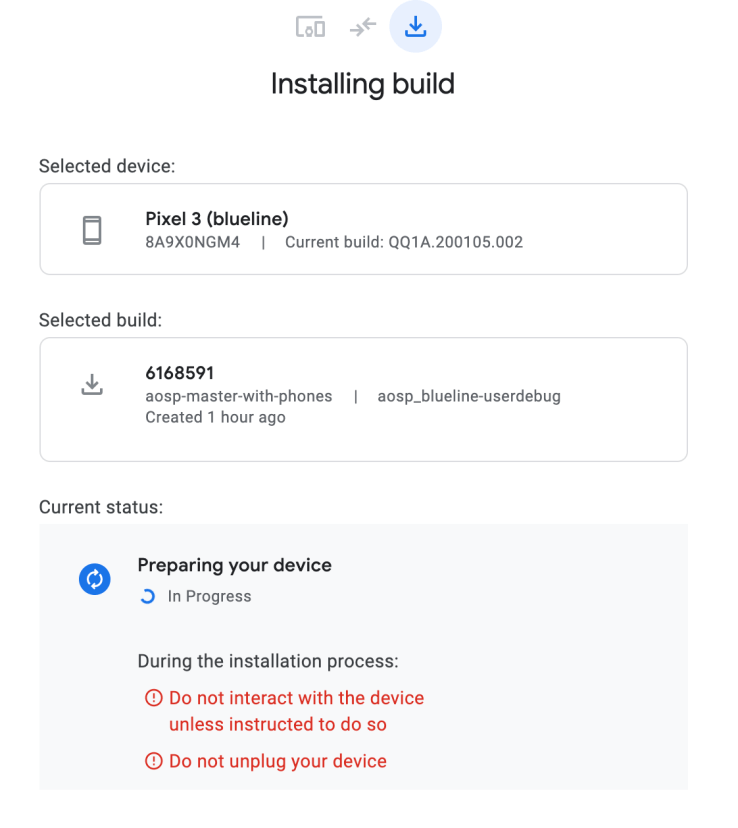This screenshot has width=738, height=828.
Task: Select the Pixel 3 (blueline) device name
Action: 217,219
